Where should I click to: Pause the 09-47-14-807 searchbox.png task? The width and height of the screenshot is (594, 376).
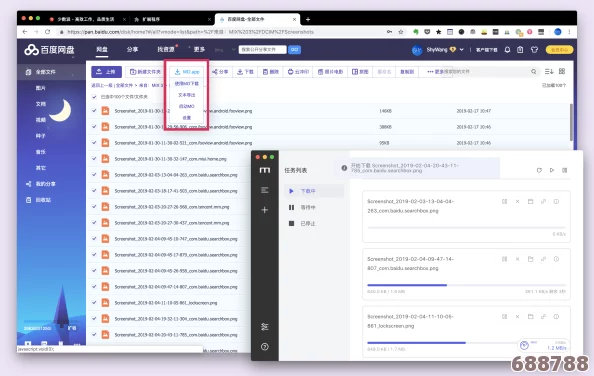tap(504, 259)
